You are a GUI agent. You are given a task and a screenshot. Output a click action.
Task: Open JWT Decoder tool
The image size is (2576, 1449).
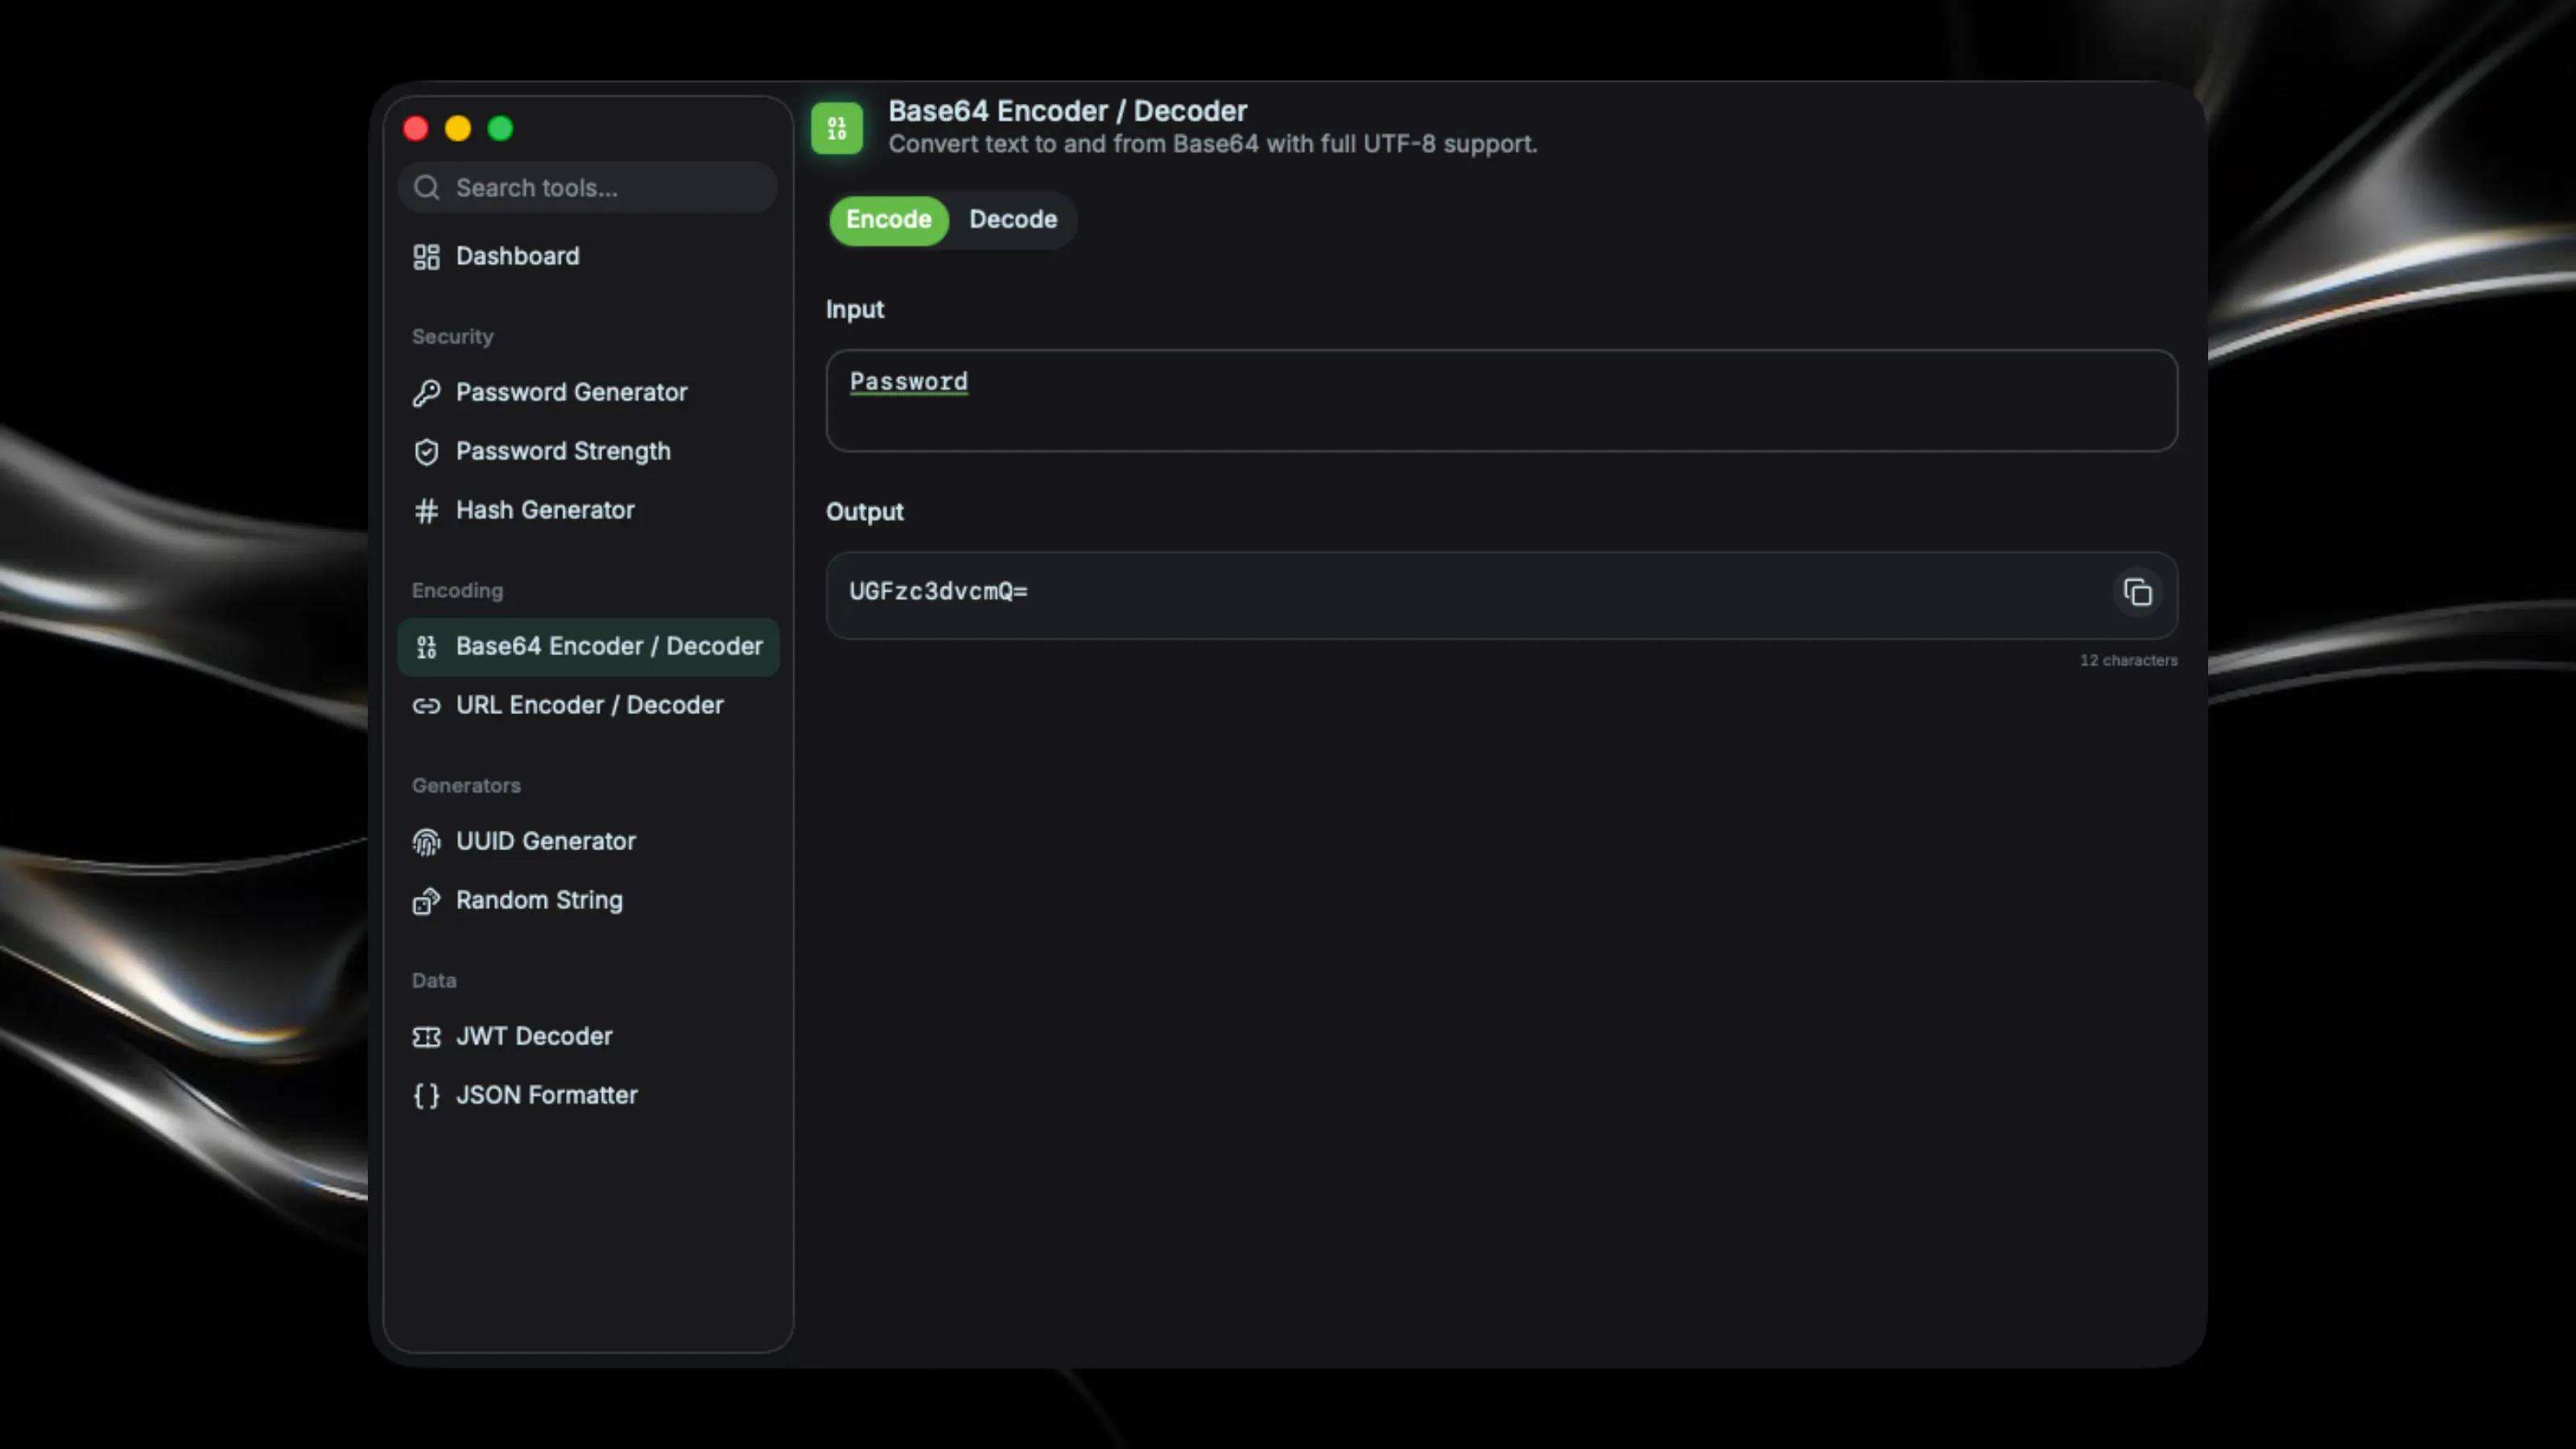pos(588,1037)
